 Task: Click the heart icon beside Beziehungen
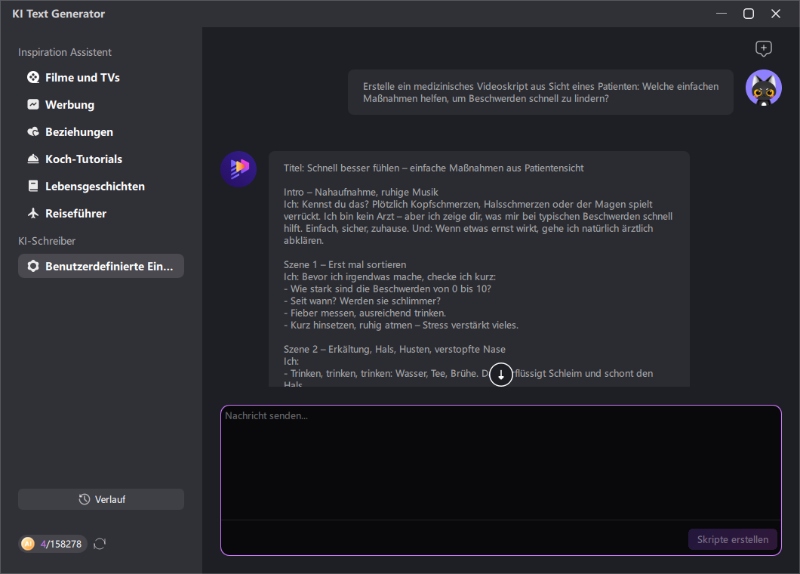click(x=33, y=132)
